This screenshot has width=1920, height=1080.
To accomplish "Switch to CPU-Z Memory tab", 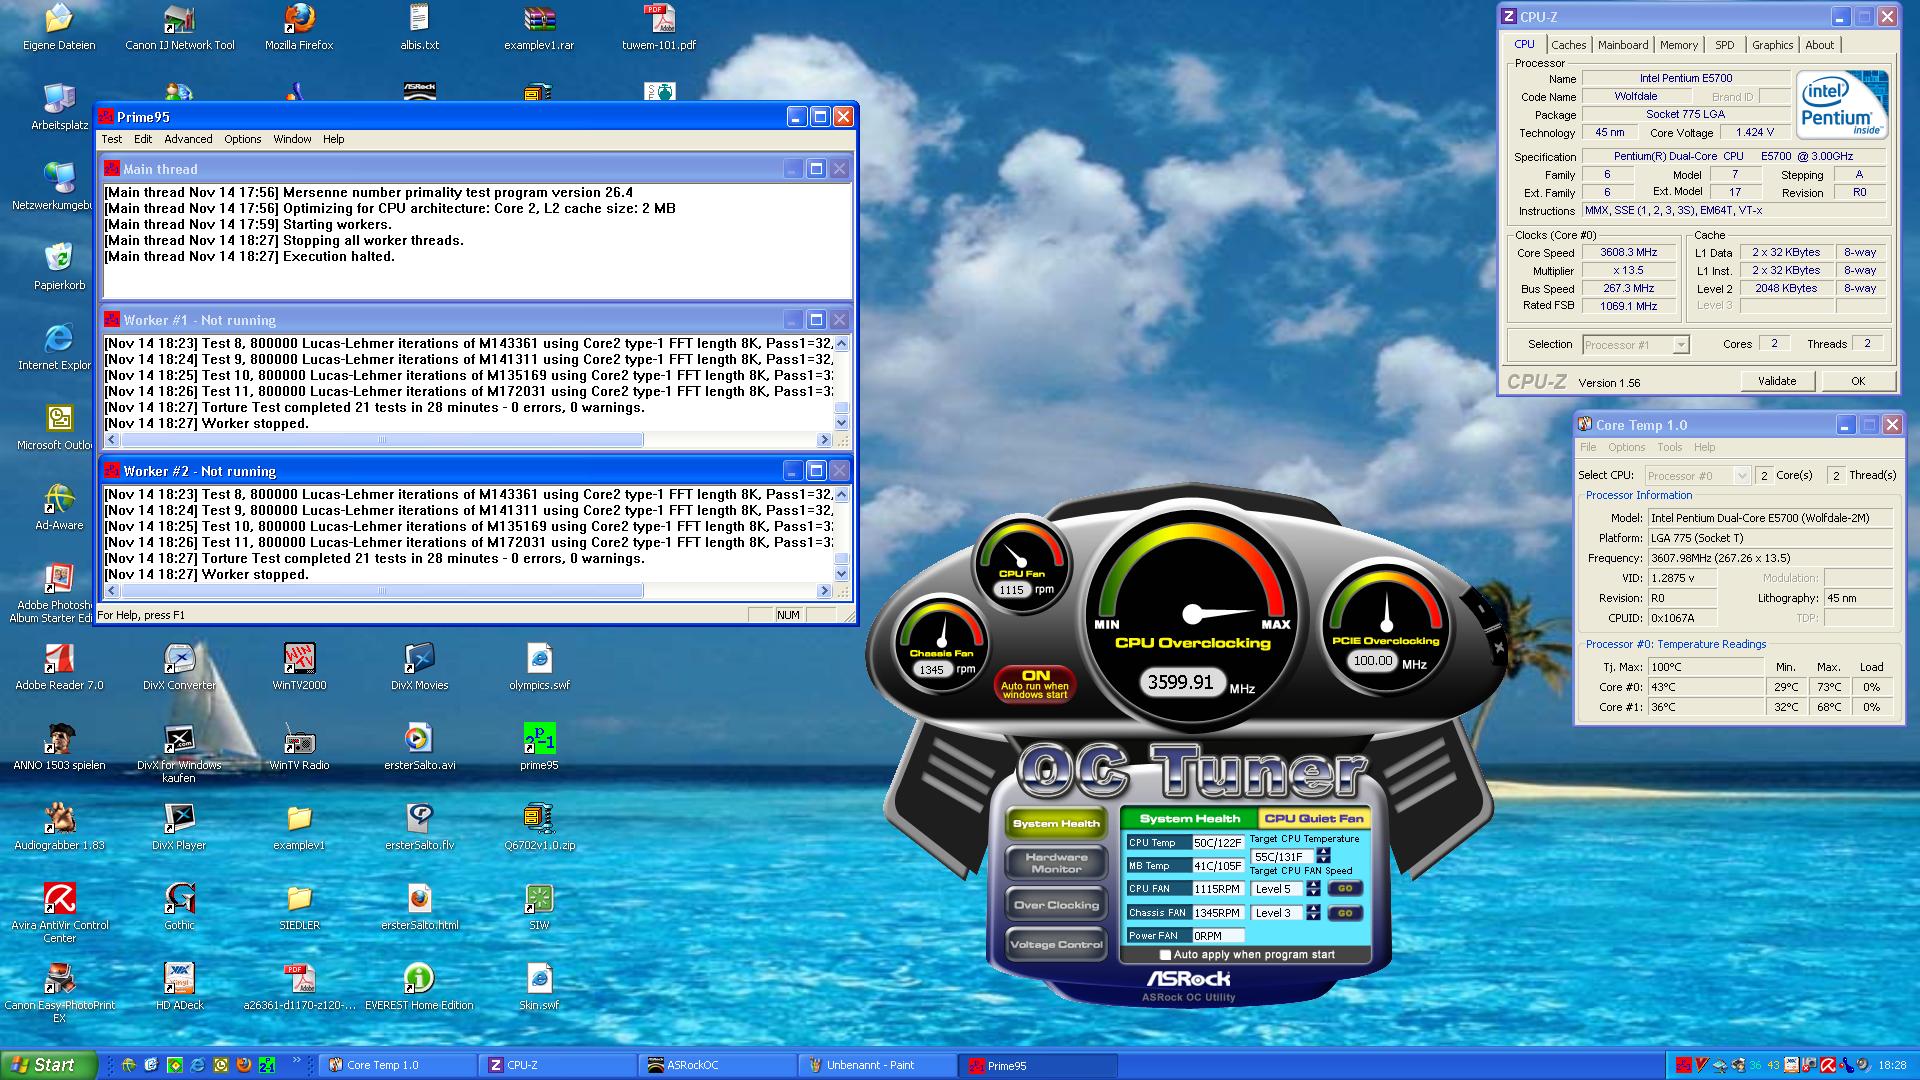I will coord(1678,45).
